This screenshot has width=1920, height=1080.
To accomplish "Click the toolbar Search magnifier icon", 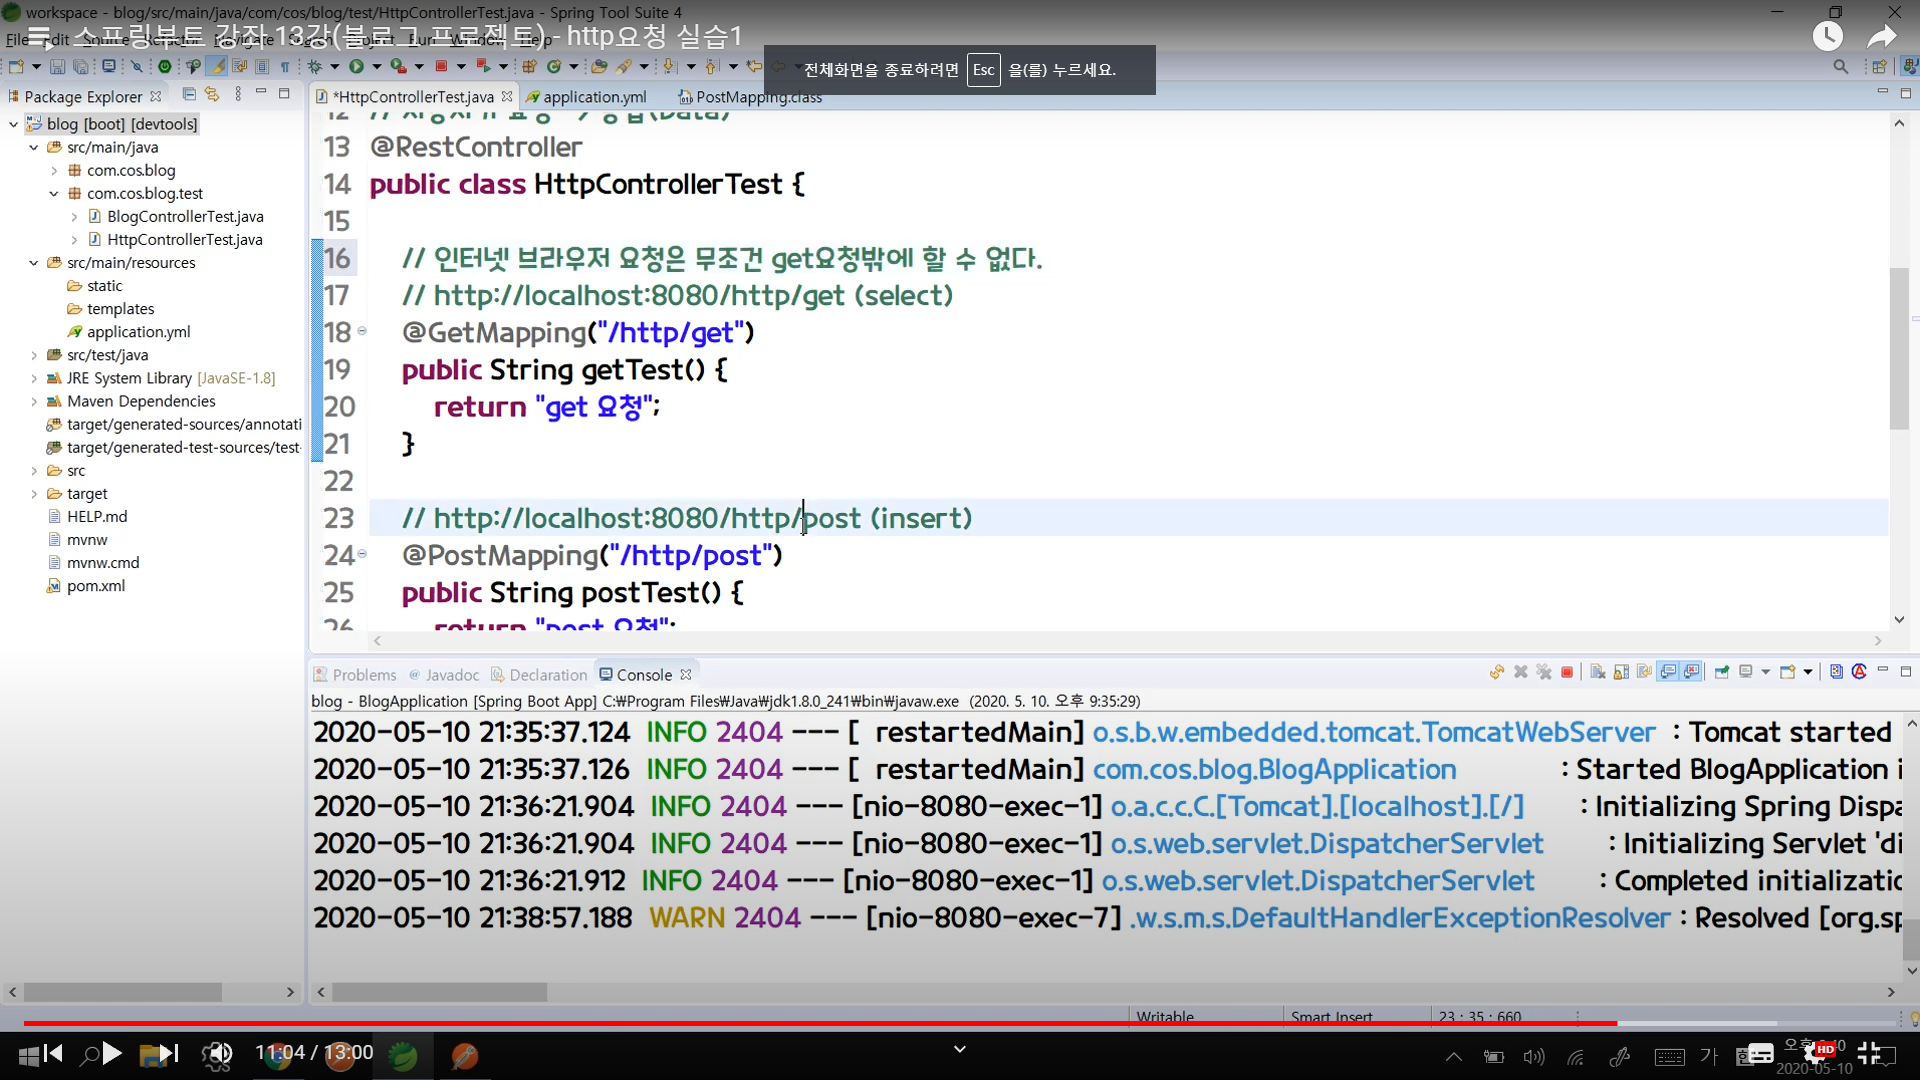I will point(1840,67).
